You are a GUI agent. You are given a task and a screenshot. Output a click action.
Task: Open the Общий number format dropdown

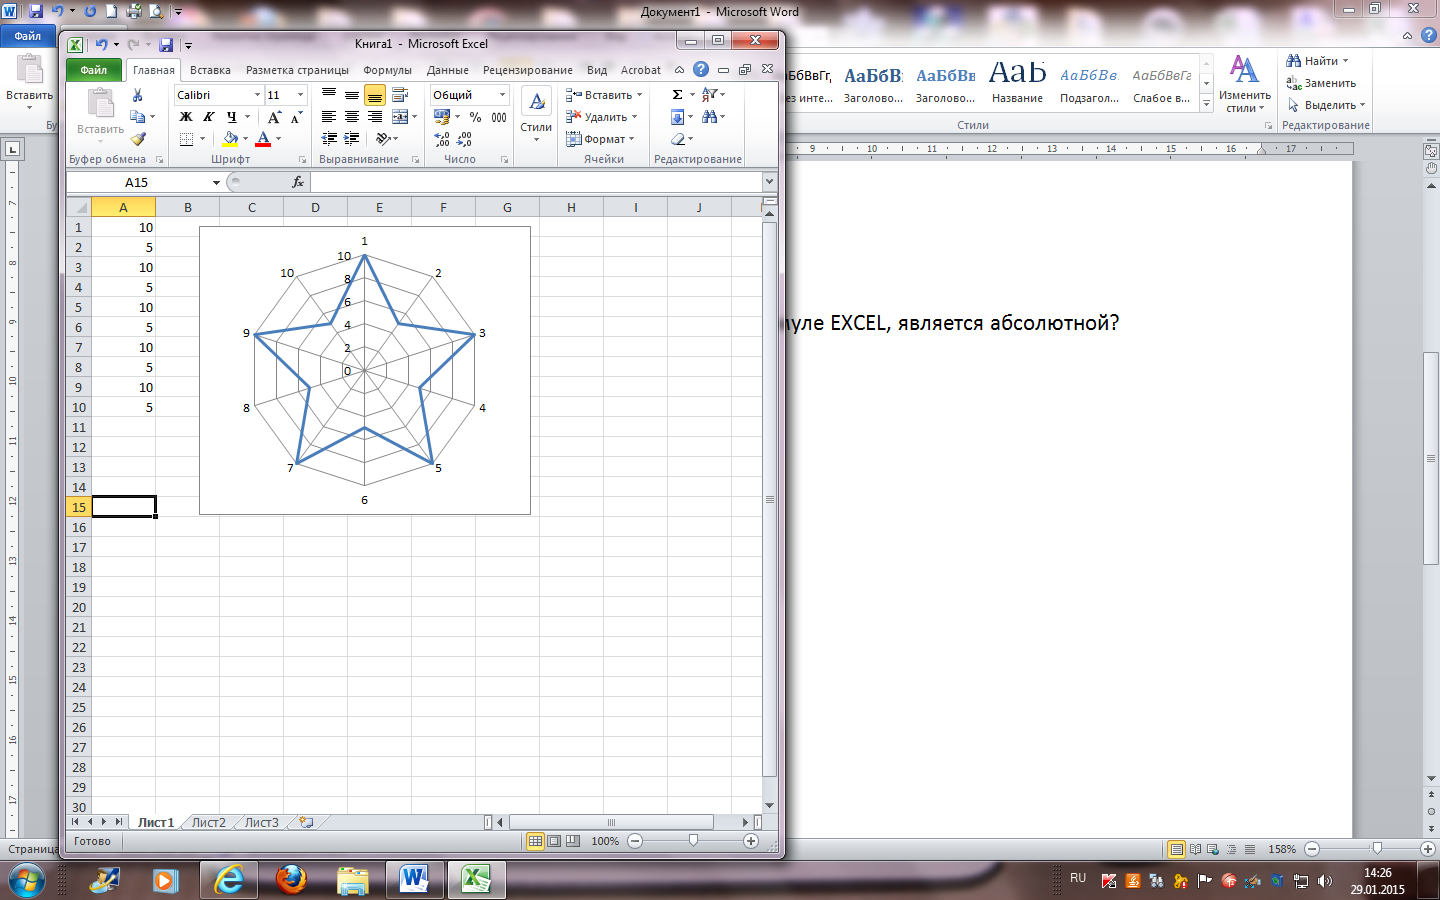coord(502,95)
